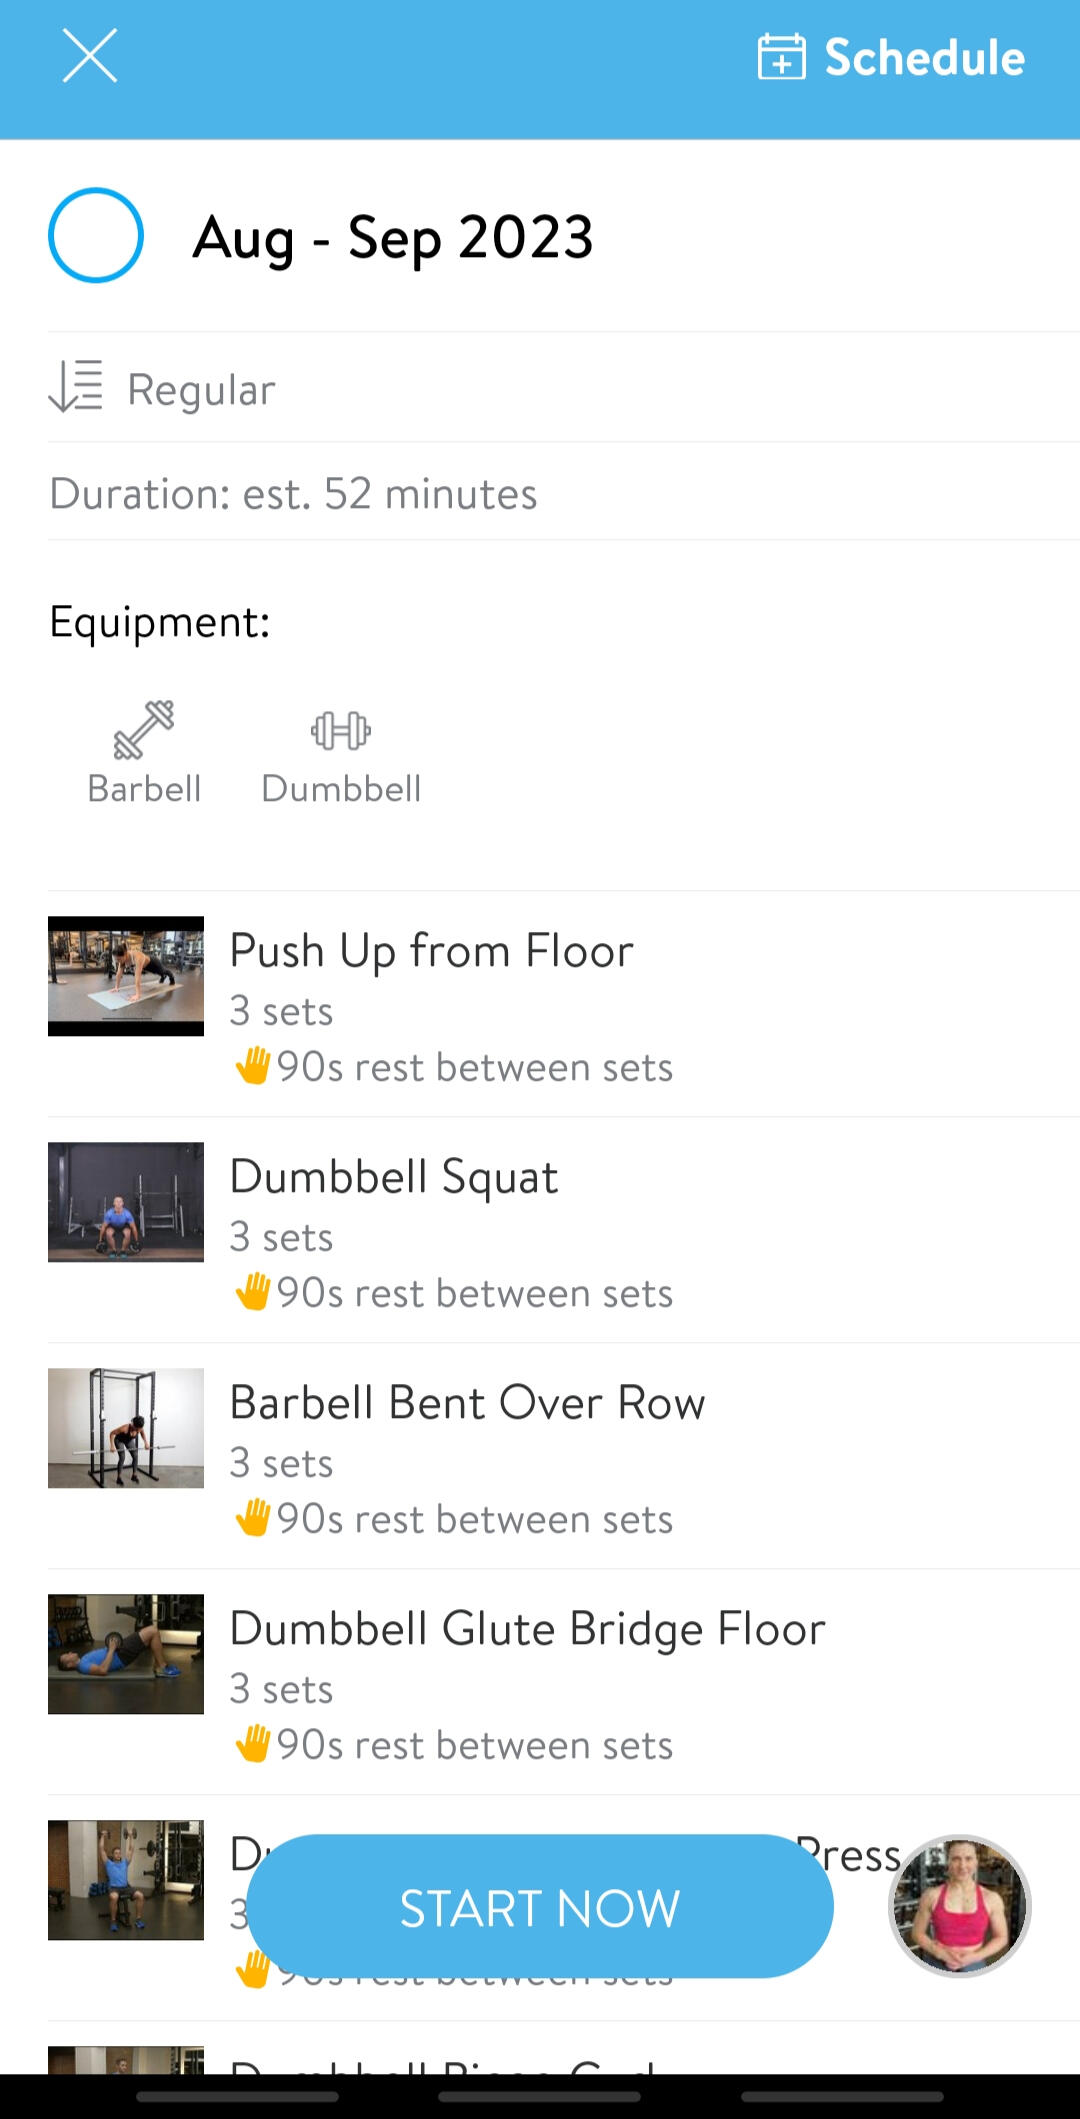Tap the rest hand icon under Dumbbell Squat
Viewport: 1080px width, 2119px height.
pos(253,1292)
